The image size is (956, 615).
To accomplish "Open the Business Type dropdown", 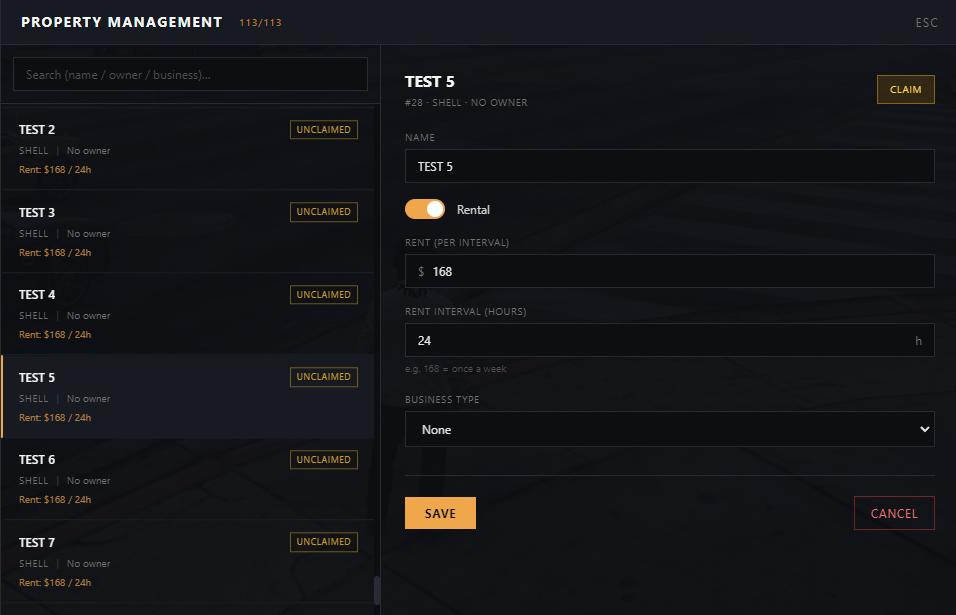I will (669, 429).
